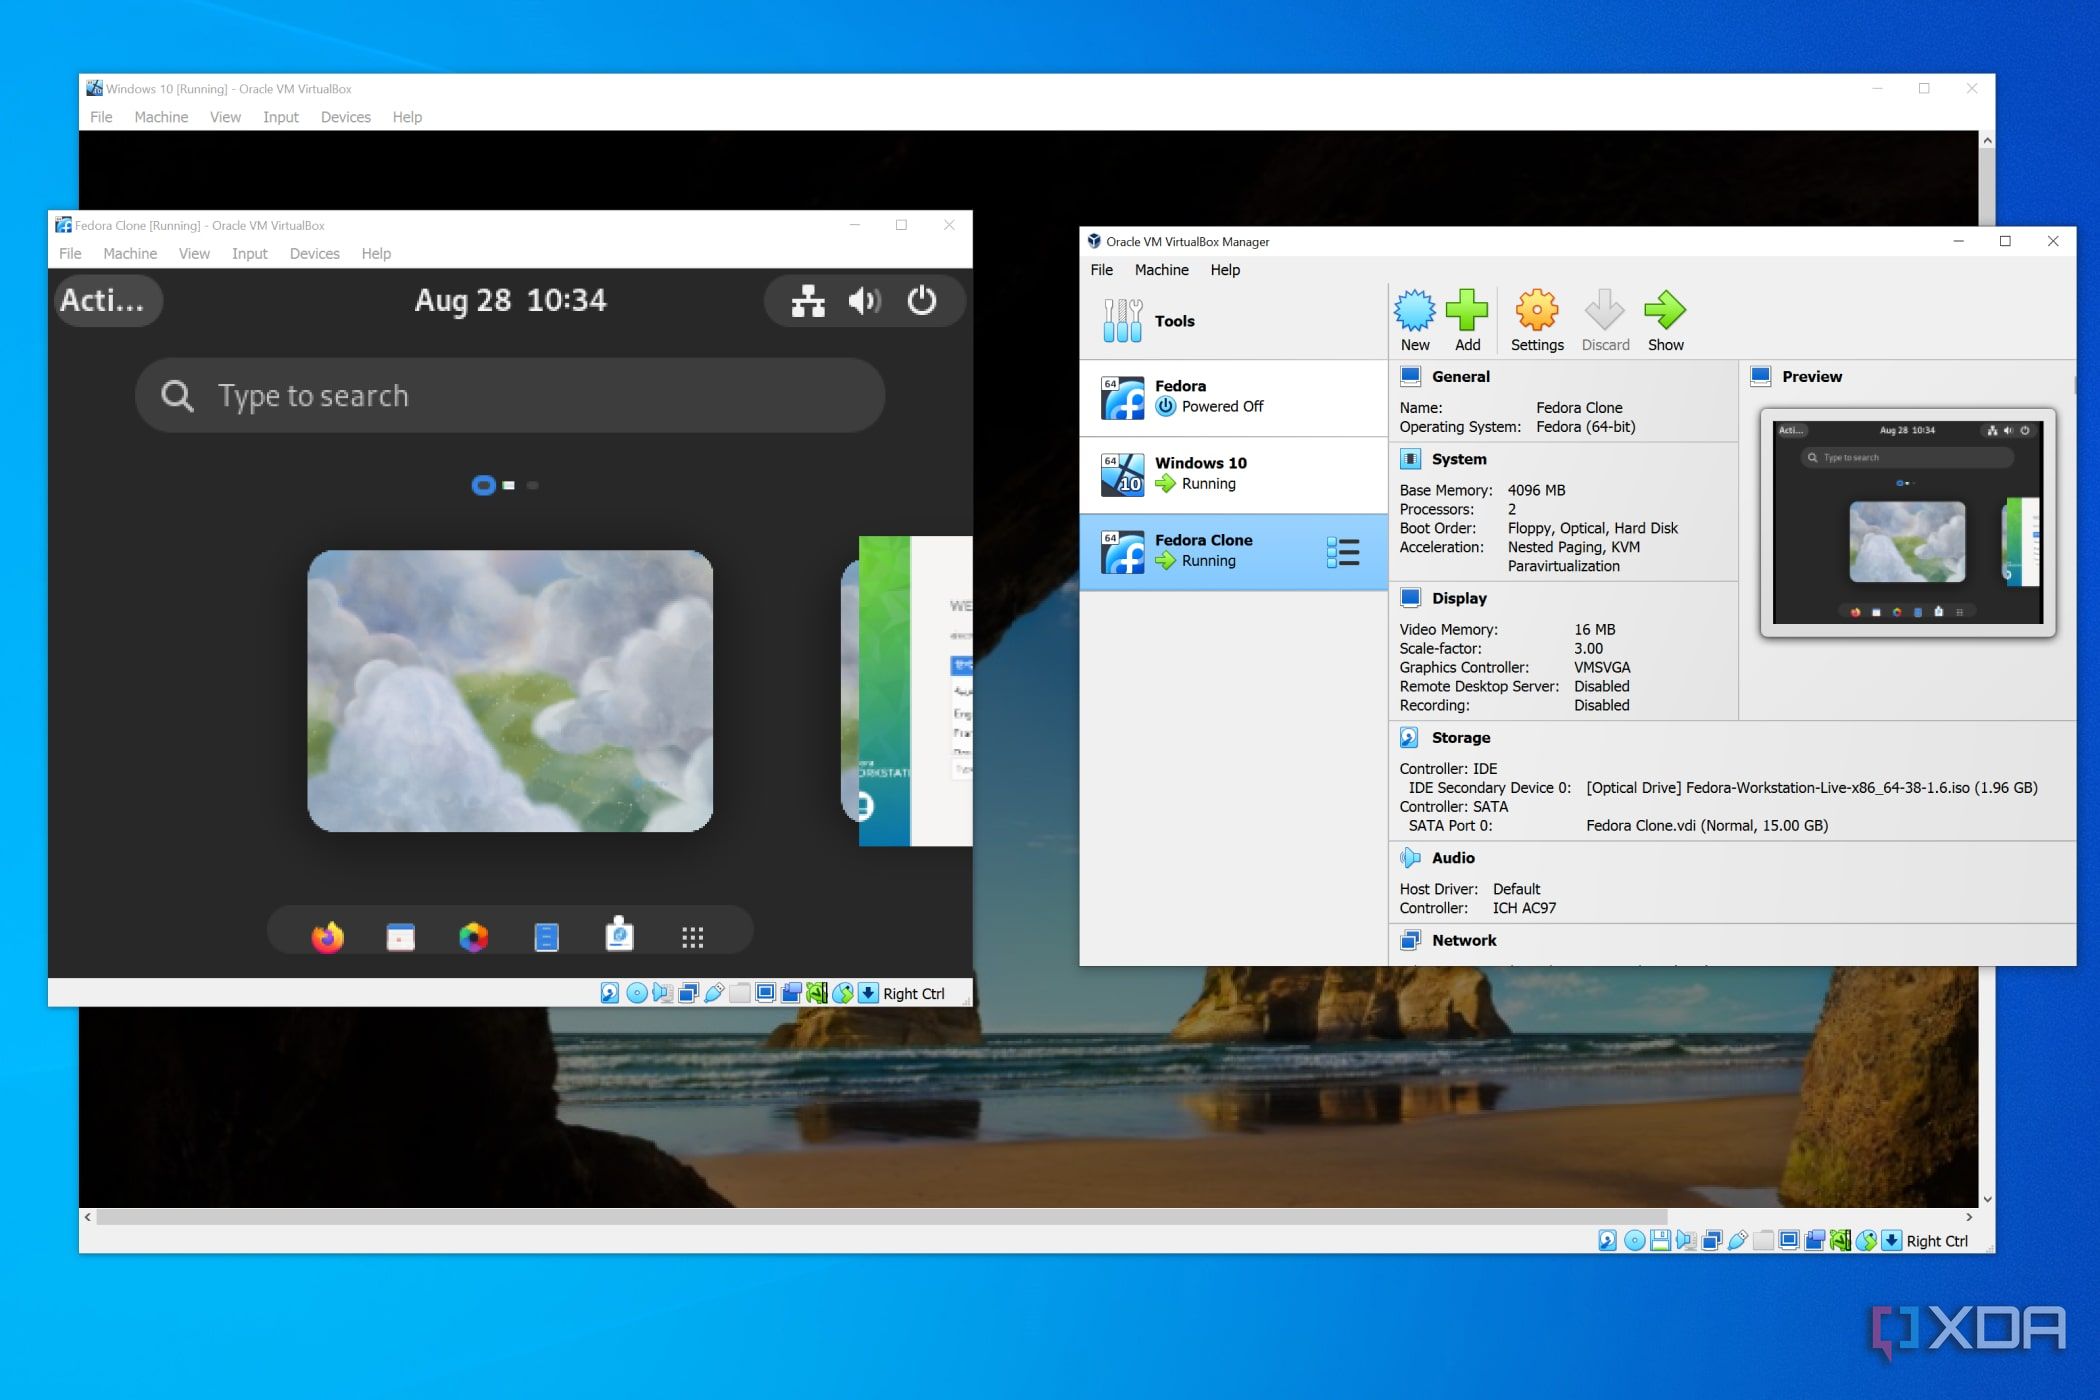Collapse the Storage section header
This screenshot has width=2100, height=1400.
tap(1460, 738)
